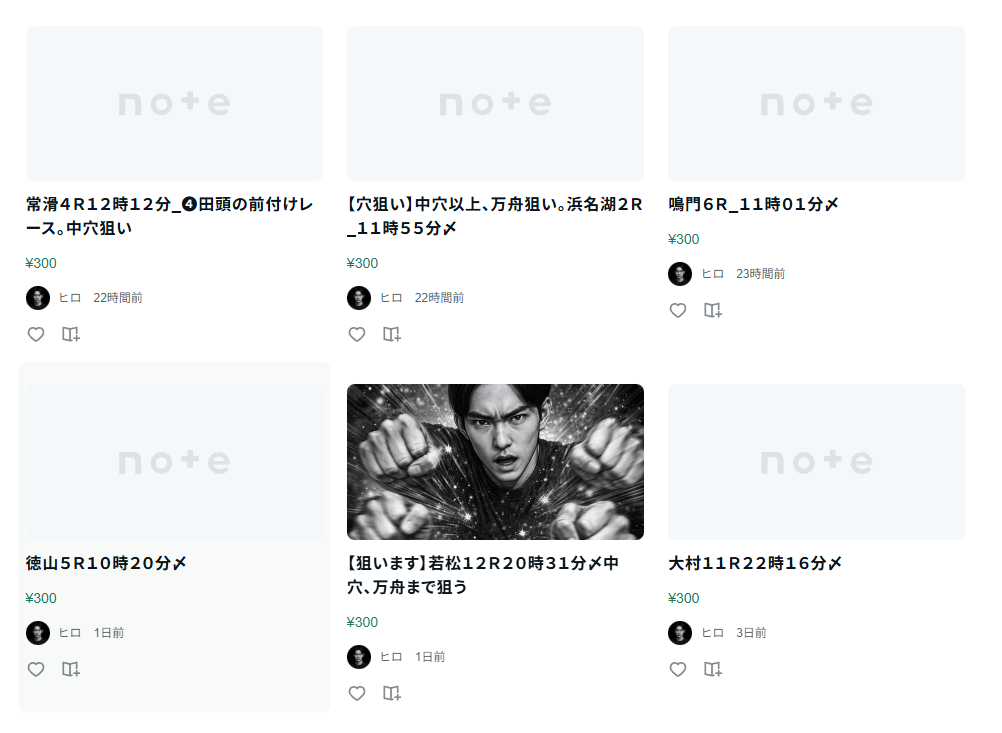The height and width of the screenshot is (733, 1002).
Task: Add the 鳴門6R article to a magazine
Action: point(713,310)
